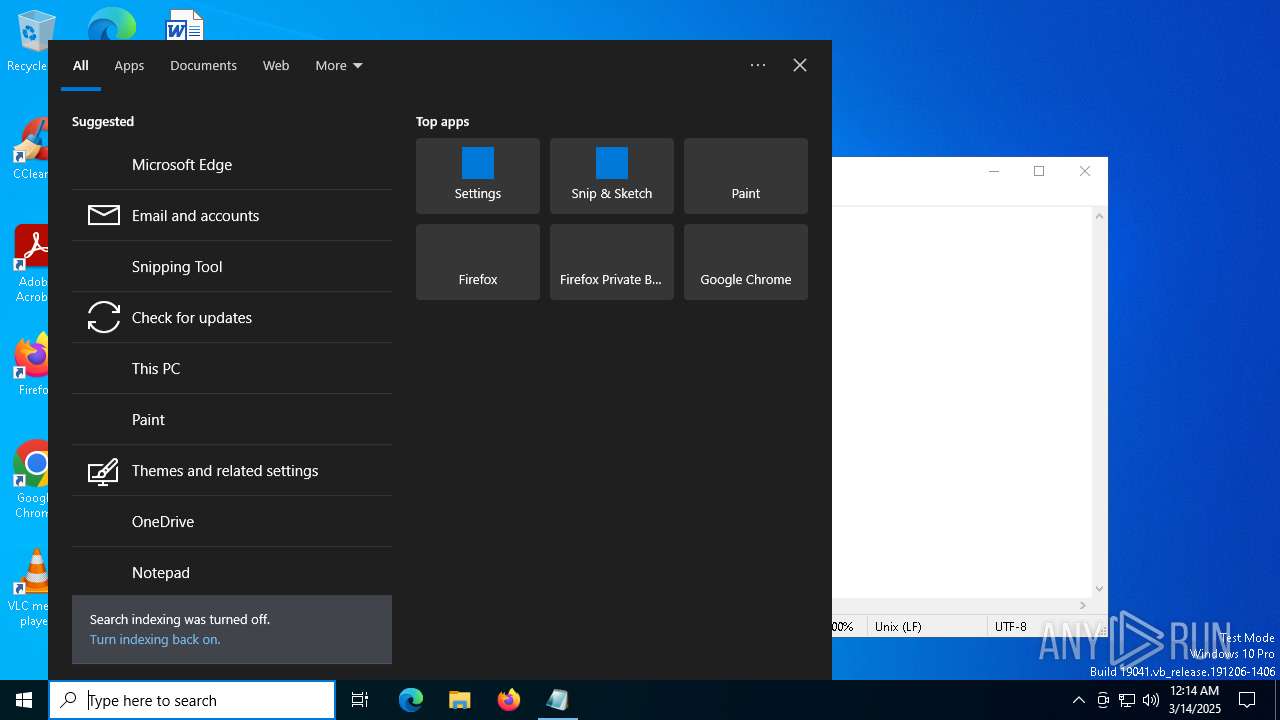Open the Action Center notifications icon

[x=1247, y=700]
